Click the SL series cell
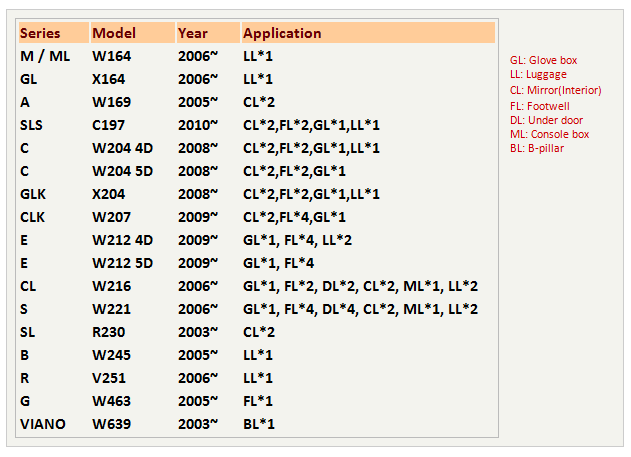Viewport: 631px width, 457px height. [x=28, y=332]
